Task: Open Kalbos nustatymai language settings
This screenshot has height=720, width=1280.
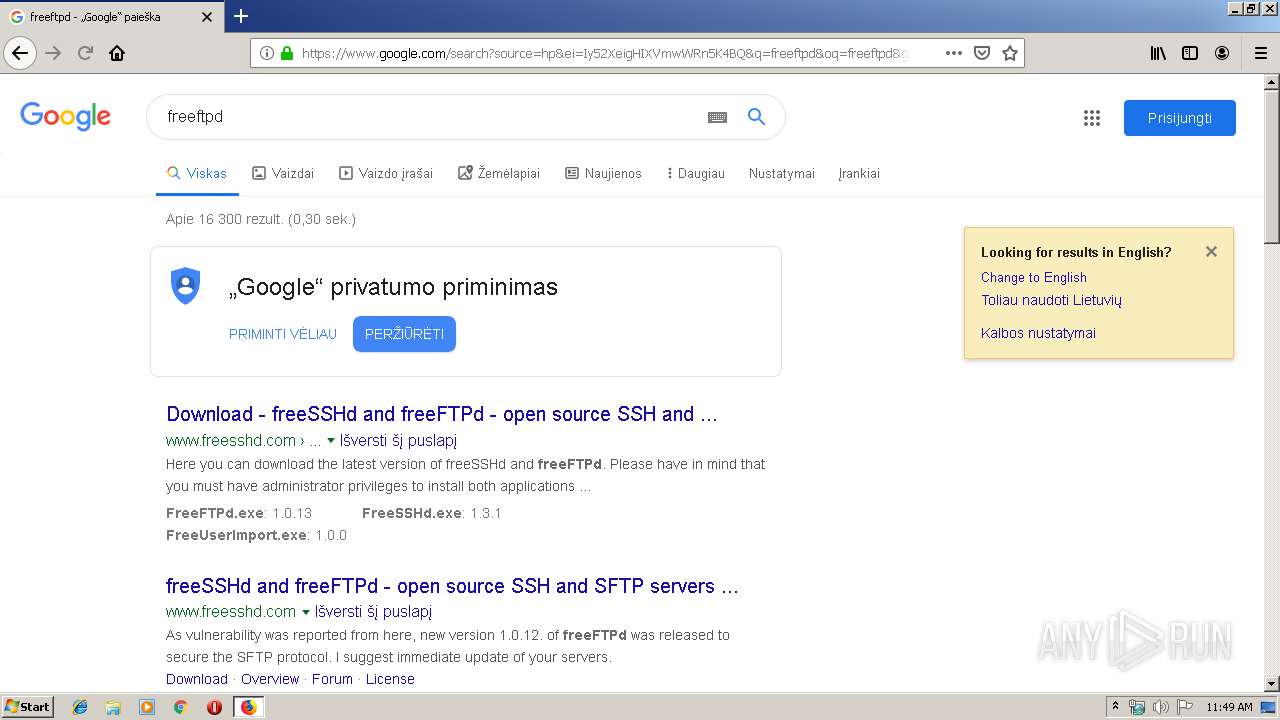Action: pyautogui.click(x=1038, y=333)
